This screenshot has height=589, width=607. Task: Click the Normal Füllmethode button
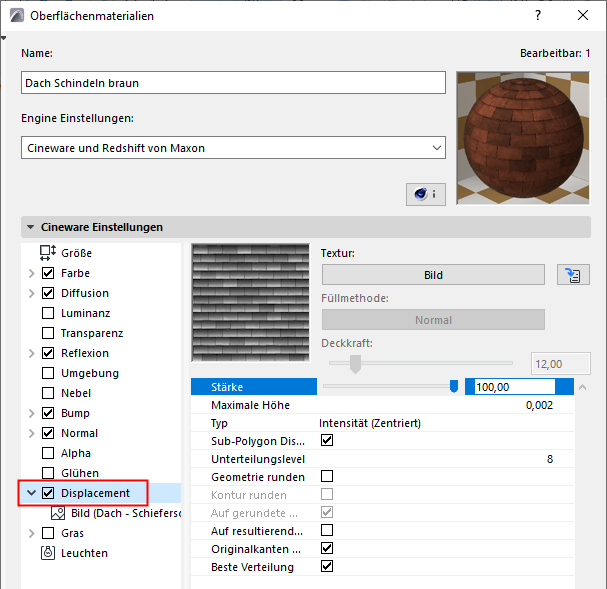[x=433, y=320]
